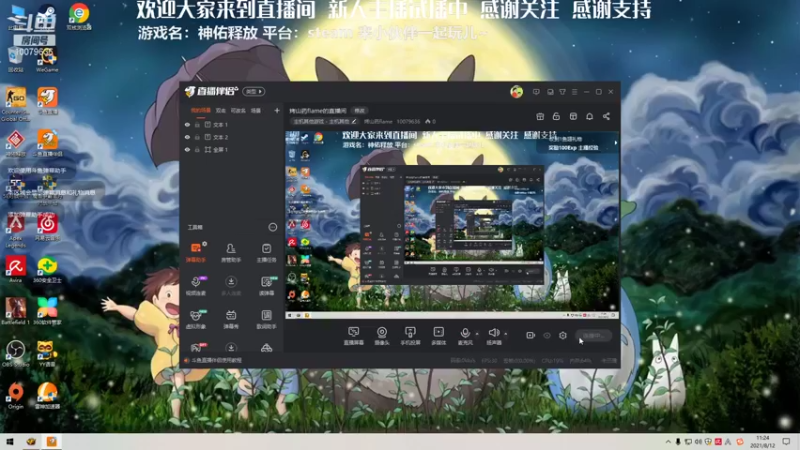Click the WeGame desktop icon
The image size is (800, 450).
point(47,58)
